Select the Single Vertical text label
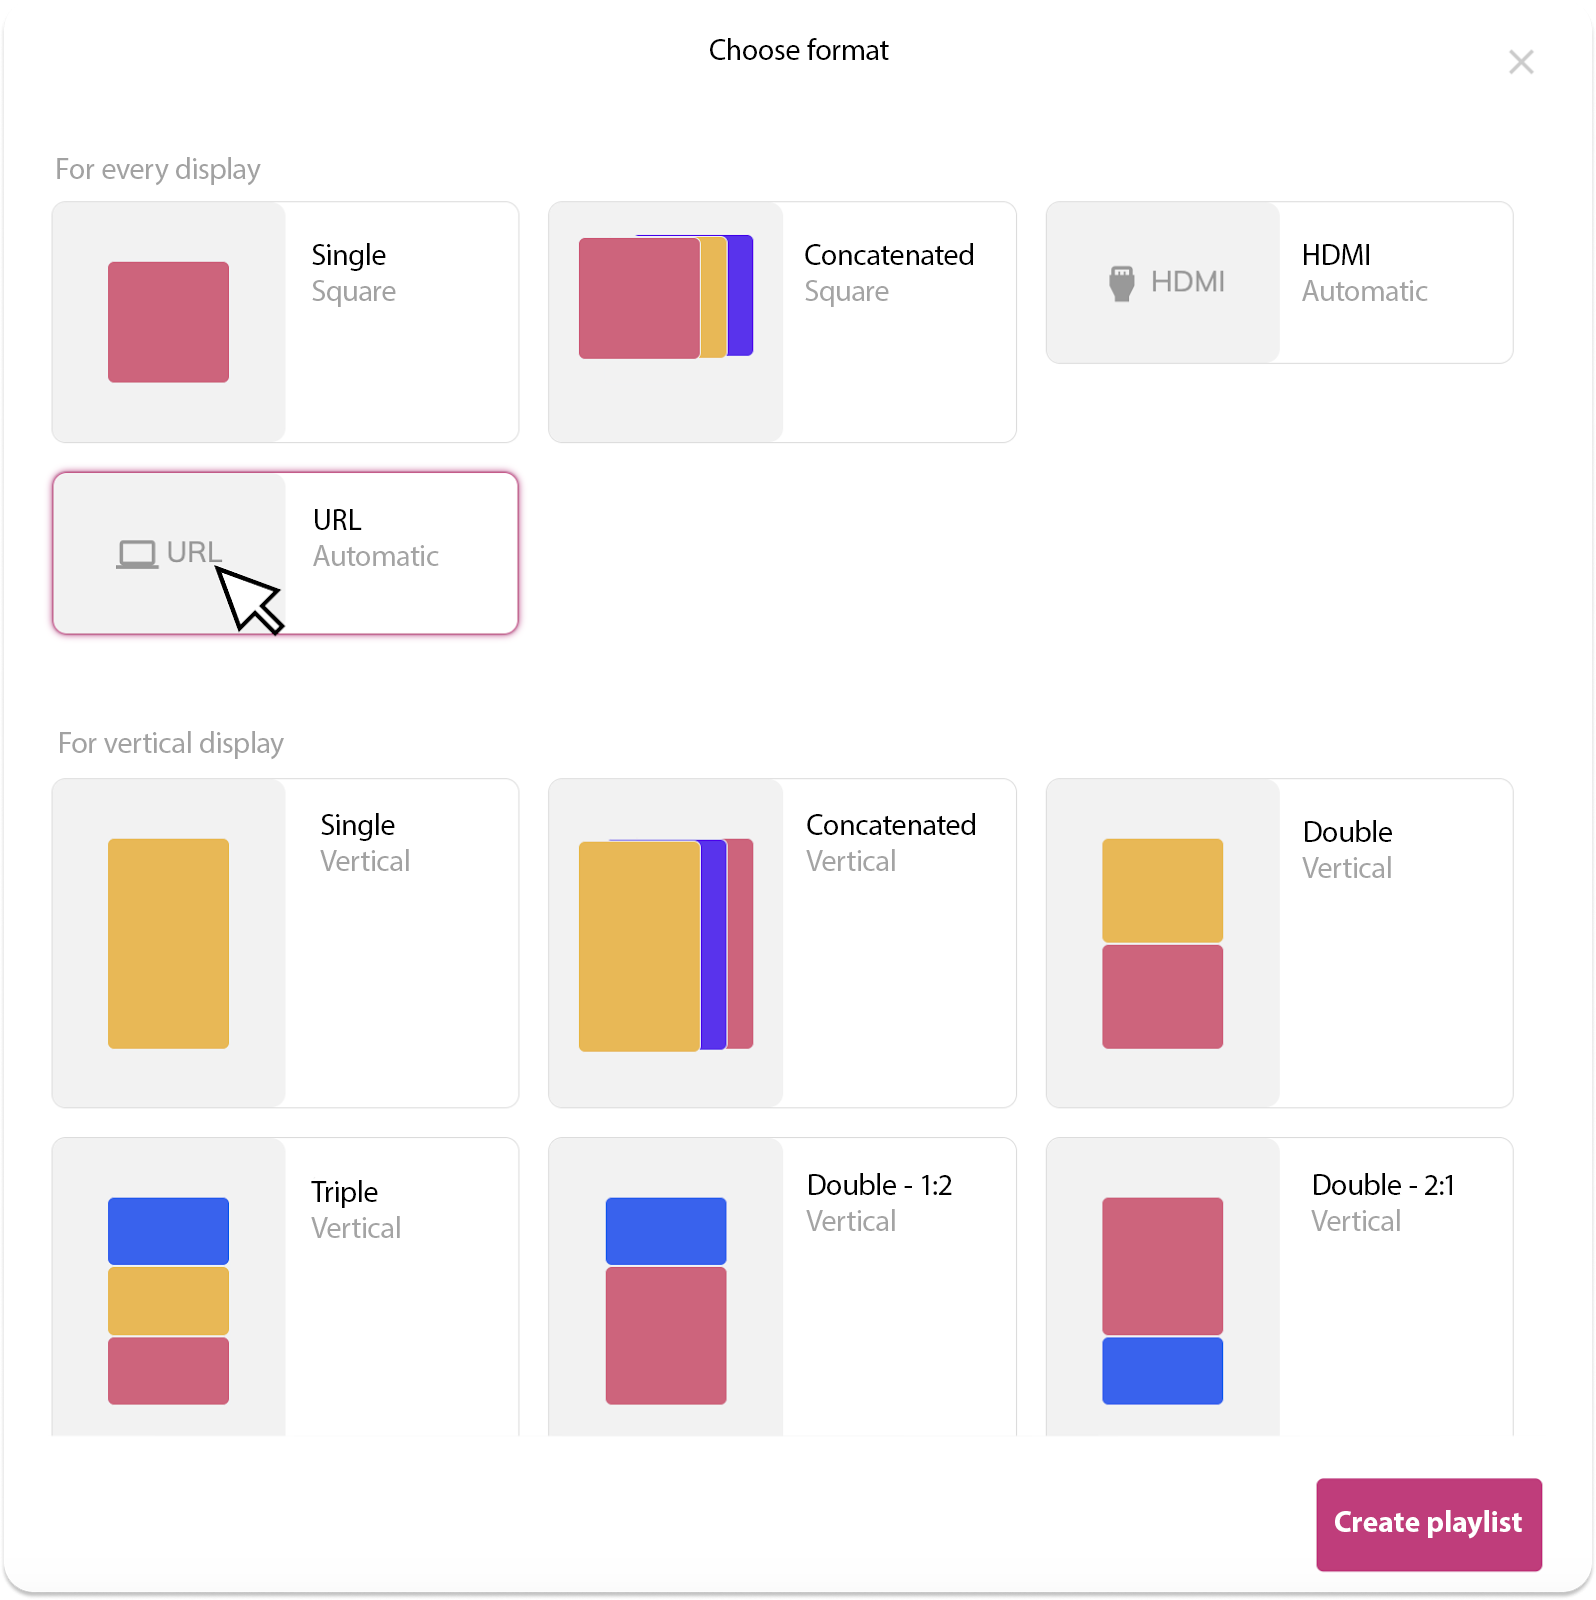This screenshot has width=1596, height=1600. (x=365, y=843)
